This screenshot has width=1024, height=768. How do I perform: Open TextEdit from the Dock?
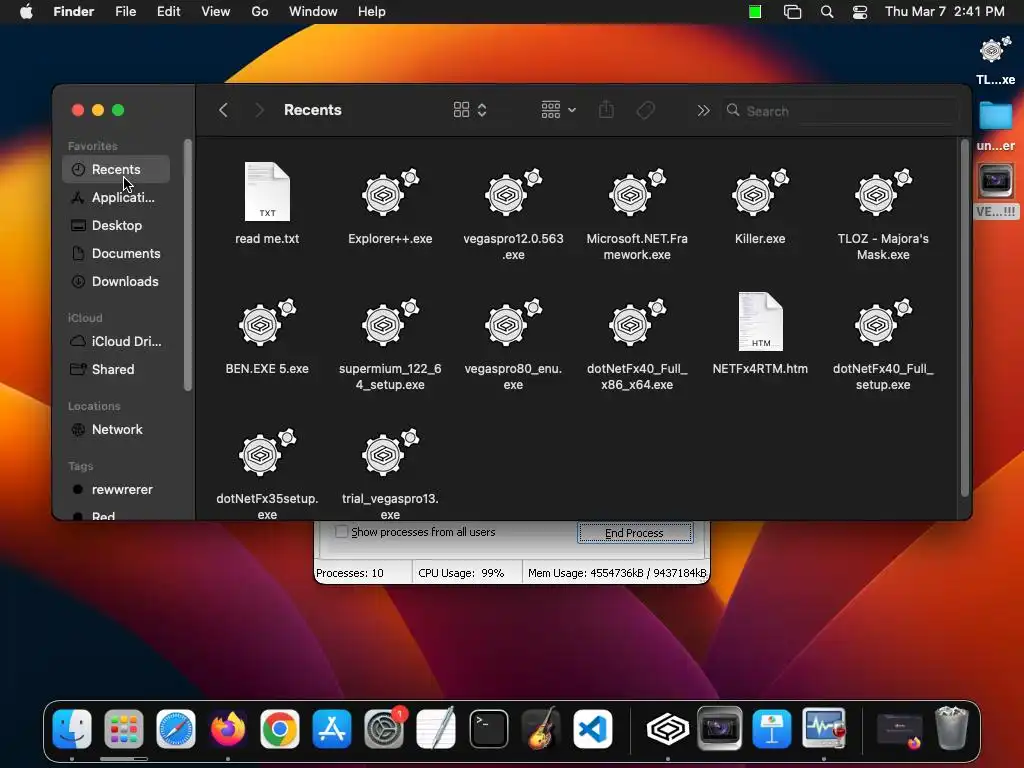(436, 728)
